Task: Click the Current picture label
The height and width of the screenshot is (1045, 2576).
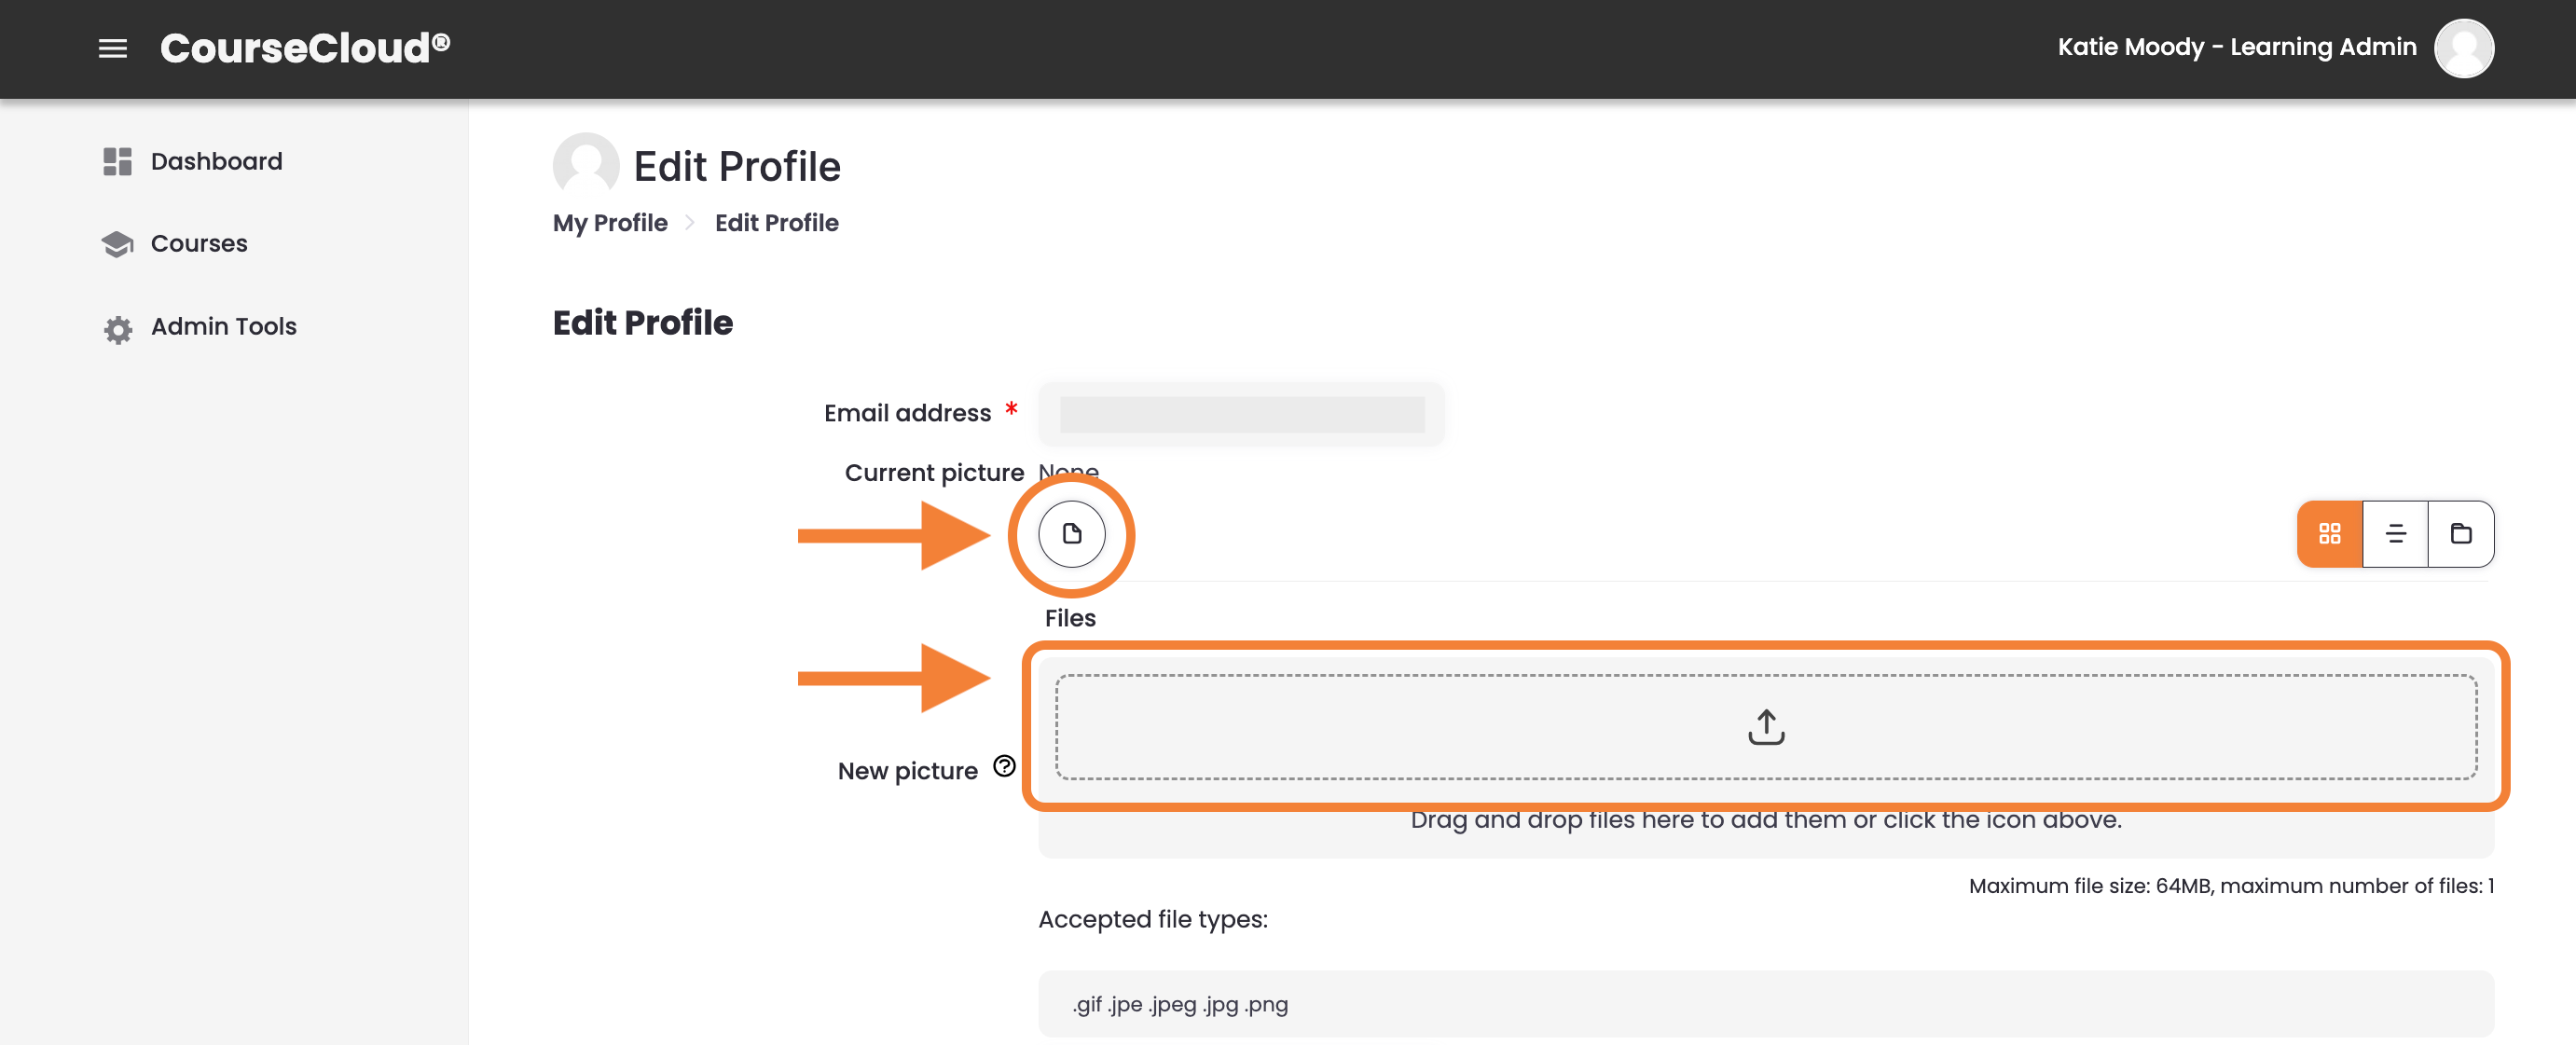Action: [934, 472]
